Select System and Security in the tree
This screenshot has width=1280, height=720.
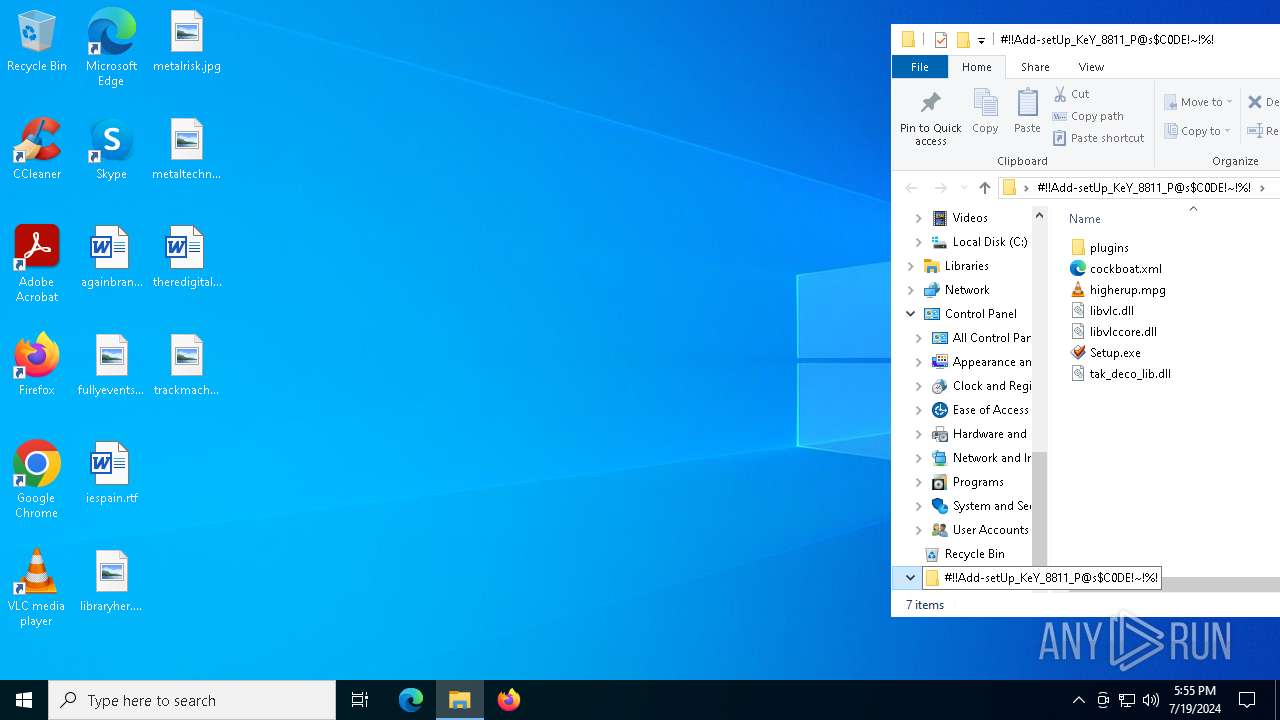click(x=981, y=506)
